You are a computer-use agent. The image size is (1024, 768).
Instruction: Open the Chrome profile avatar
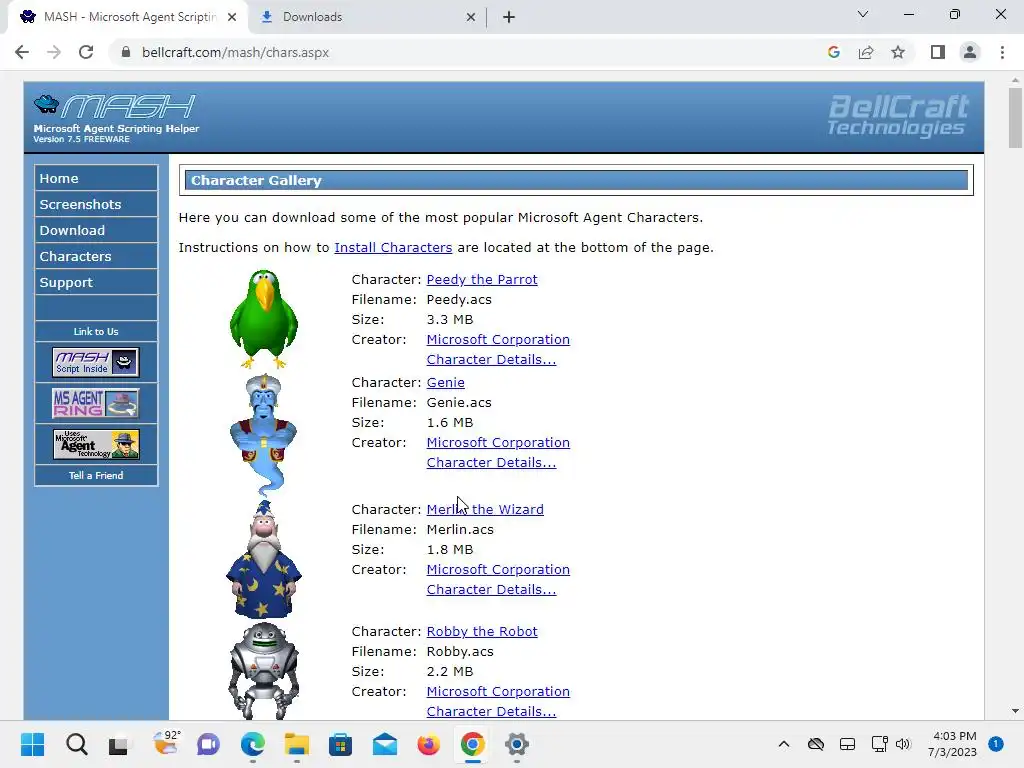(970, 52)
